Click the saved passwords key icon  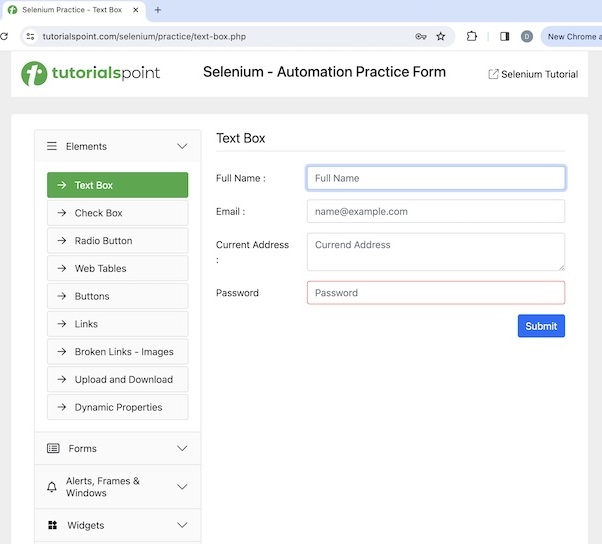pyautogui.click(x=421, y=36)
